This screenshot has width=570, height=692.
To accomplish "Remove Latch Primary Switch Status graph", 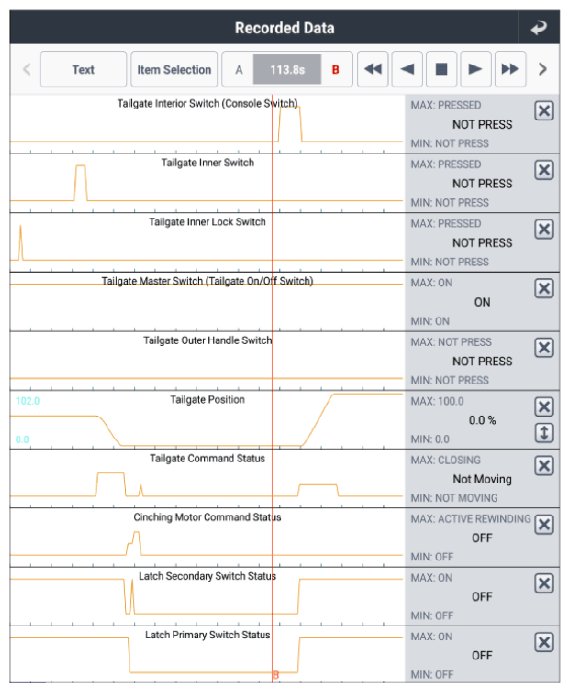I will coord(544,642).
